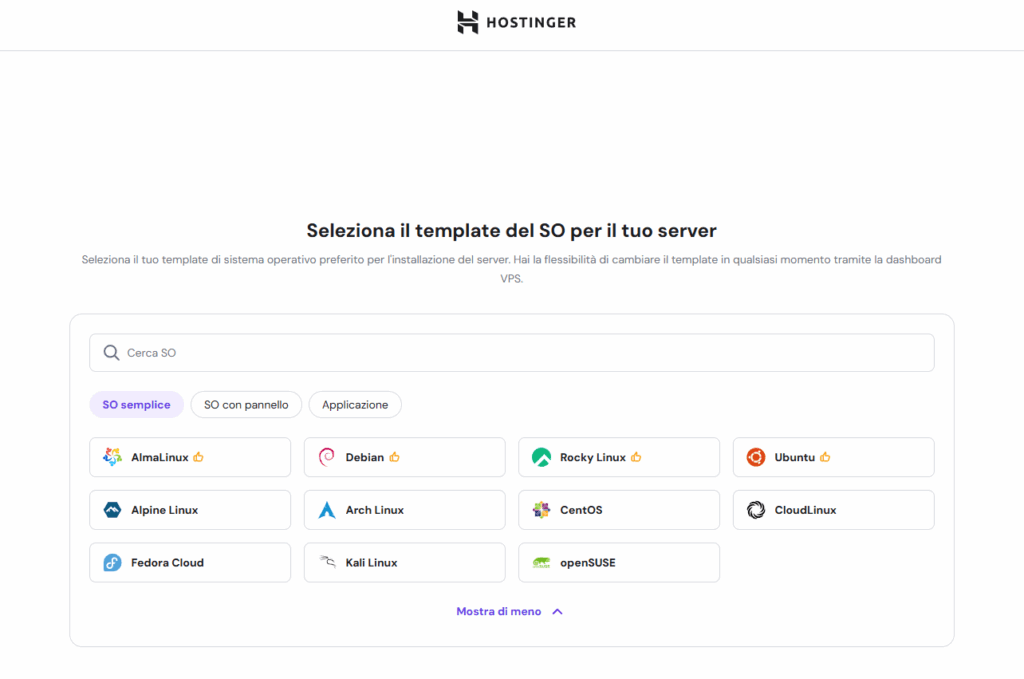Click the Ubuntu orange logo icon

(x=756, y=457)
